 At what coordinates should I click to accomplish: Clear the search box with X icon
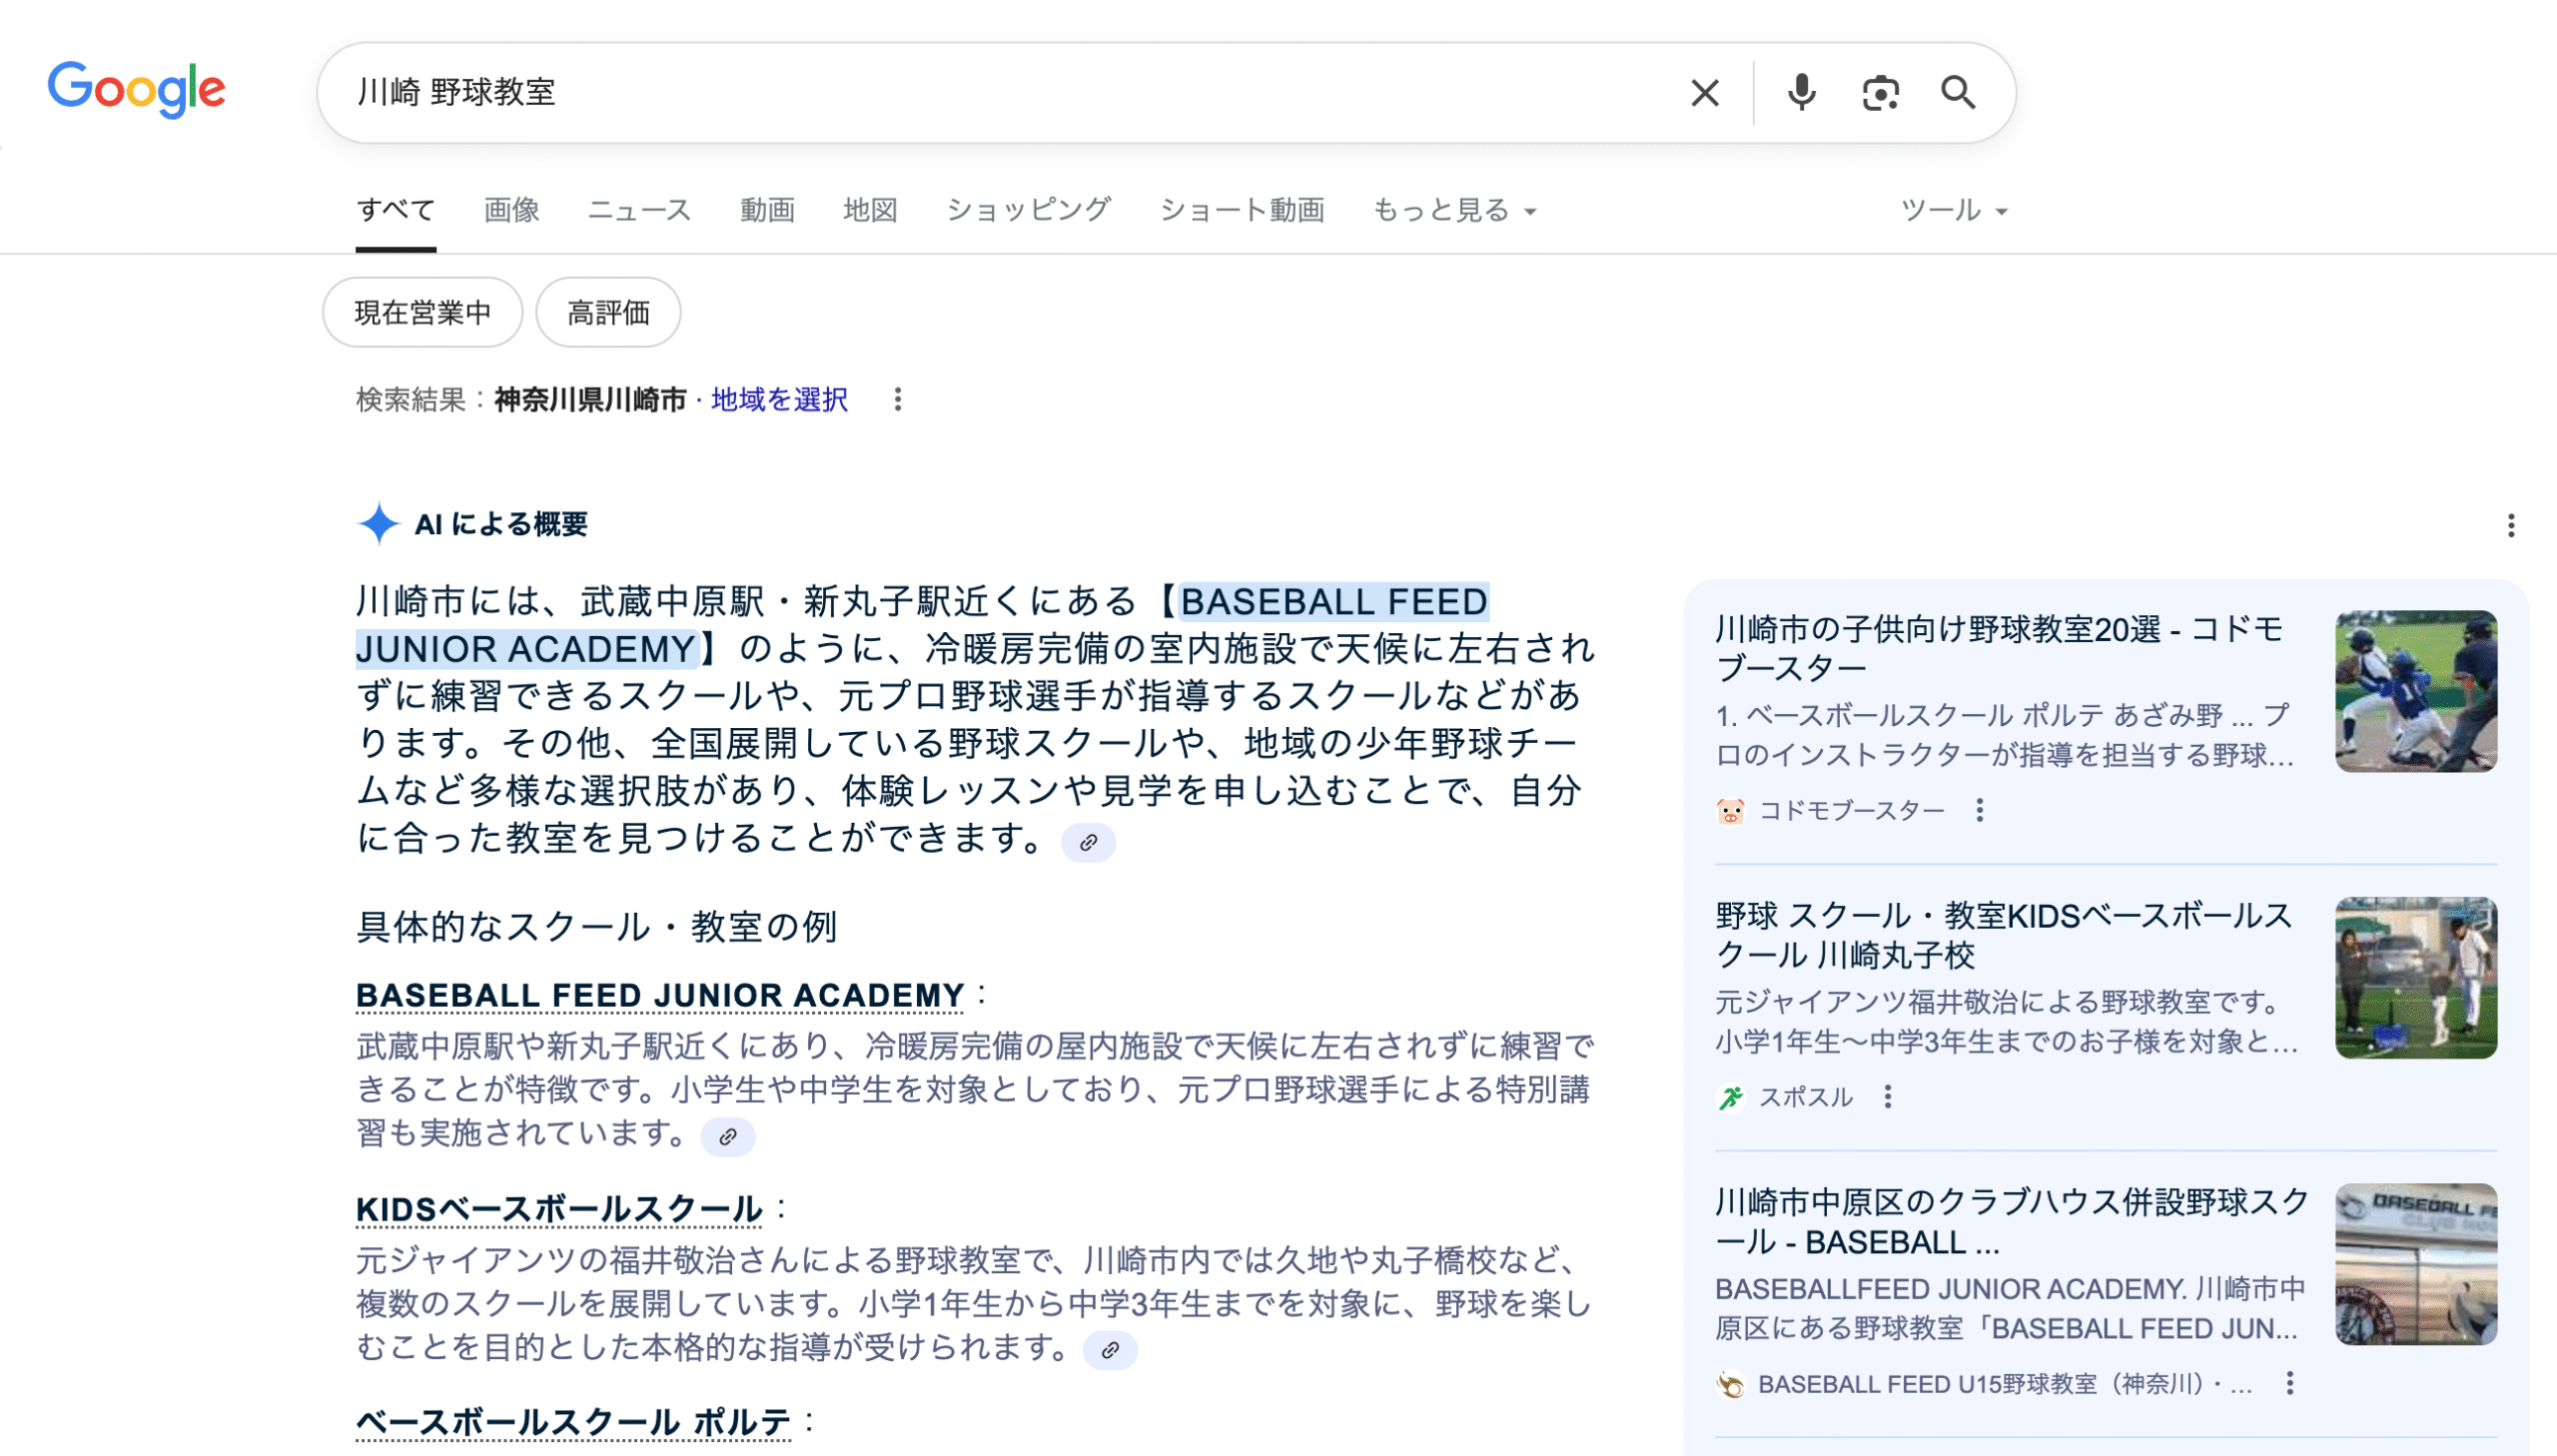click(1705, 93)
